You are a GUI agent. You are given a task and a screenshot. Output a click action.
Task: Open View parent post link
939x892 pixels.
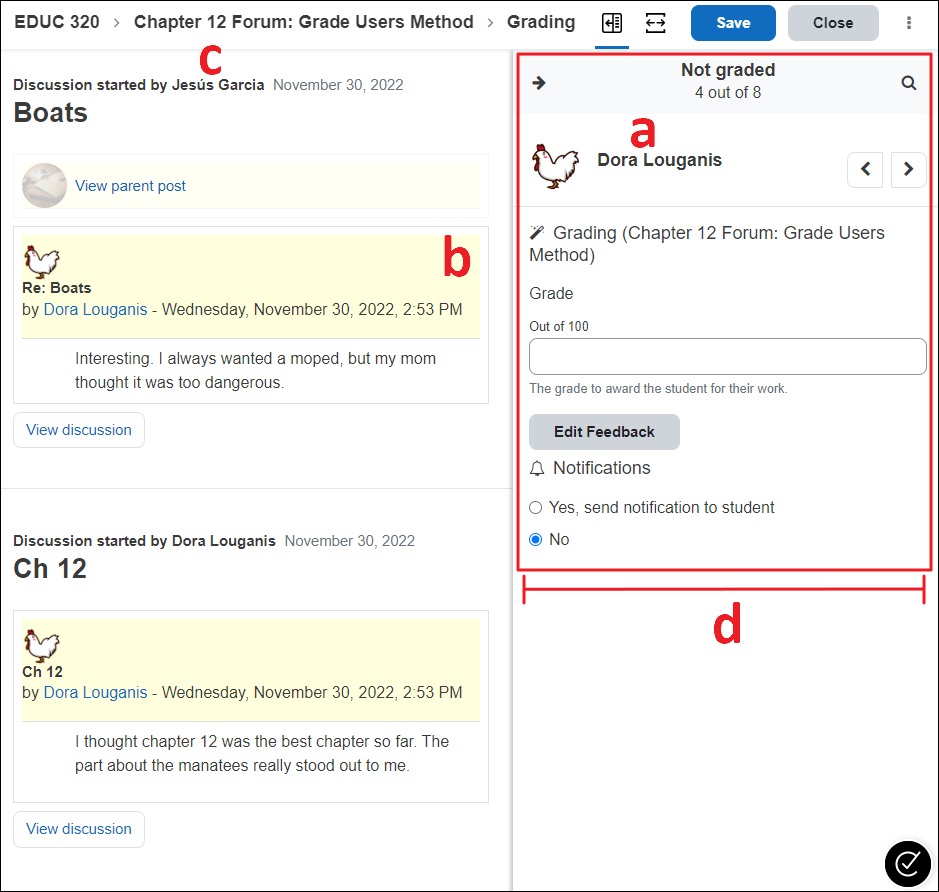pos(130,186)
